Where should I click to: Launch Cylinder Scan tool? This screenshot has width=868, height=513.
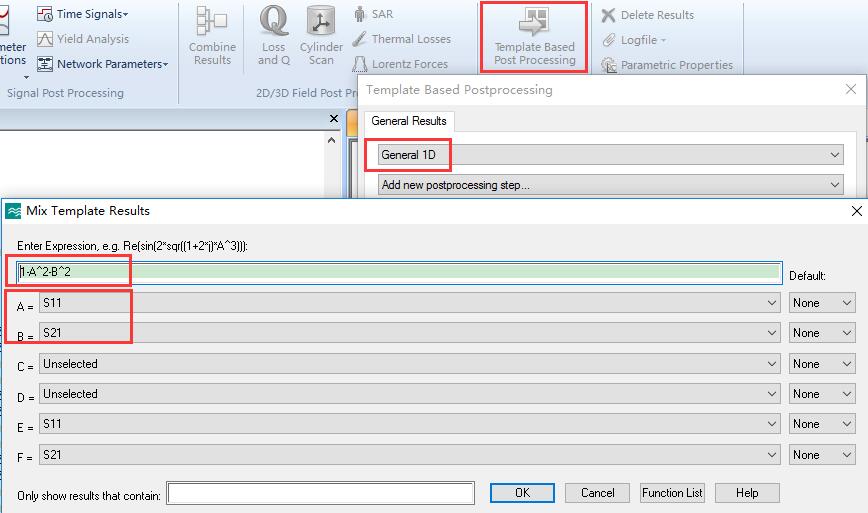coord(321,37)
